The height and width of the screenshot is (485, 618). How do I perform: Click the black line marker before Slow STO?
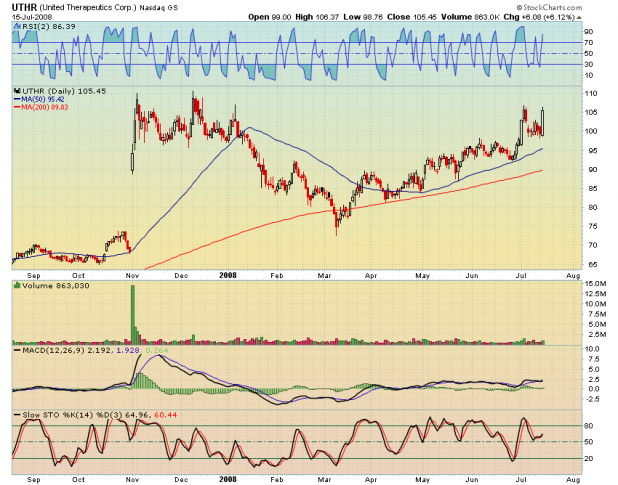(x=17, y=415)
